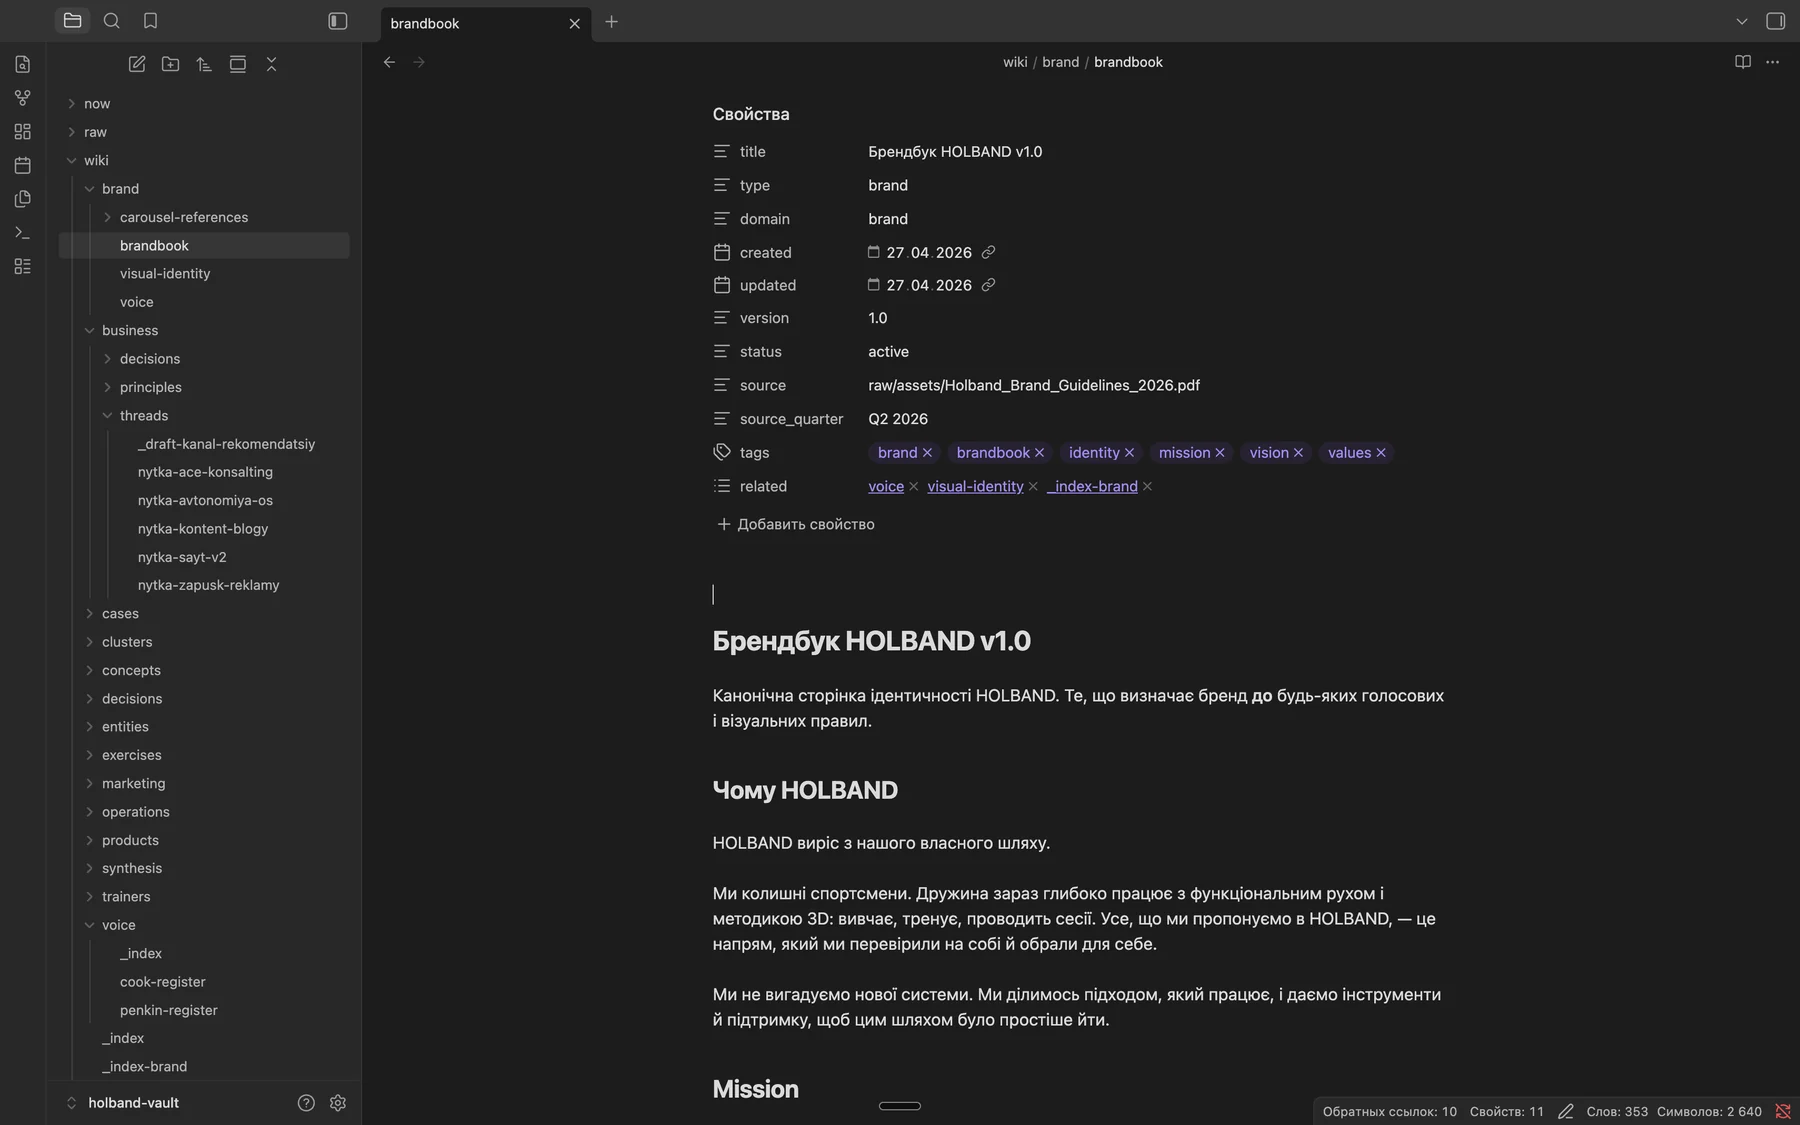Viewport: 1800px width, 1125px height.
Task: Open daily note calendar icon
Action: pos(23,165)
